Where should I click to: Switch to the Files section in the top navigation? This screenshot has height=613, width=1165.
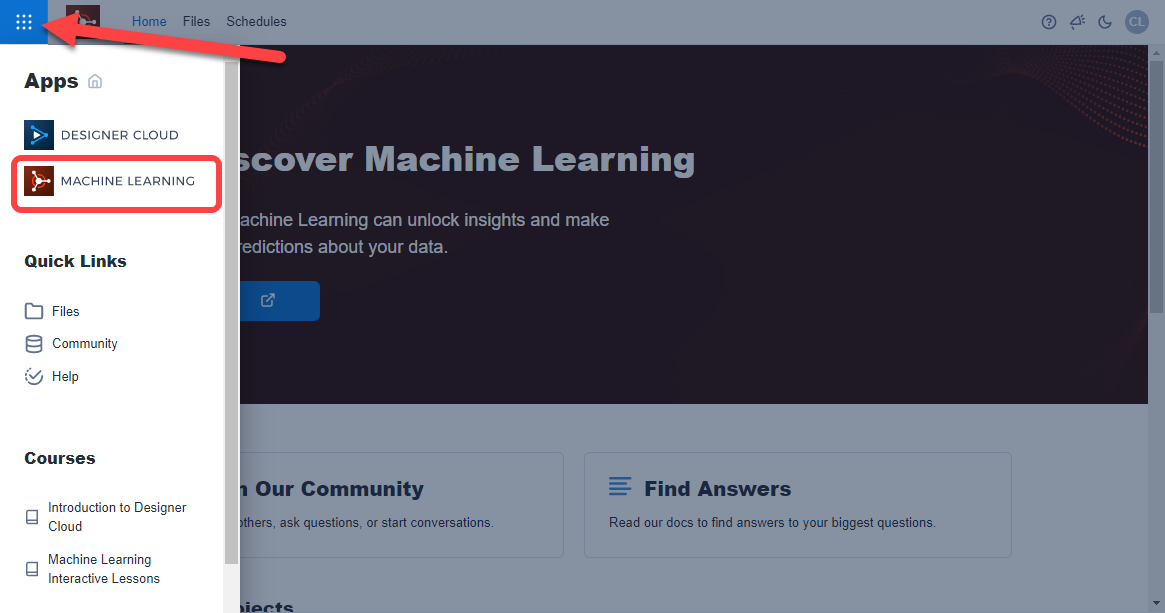tap(196, 21)
